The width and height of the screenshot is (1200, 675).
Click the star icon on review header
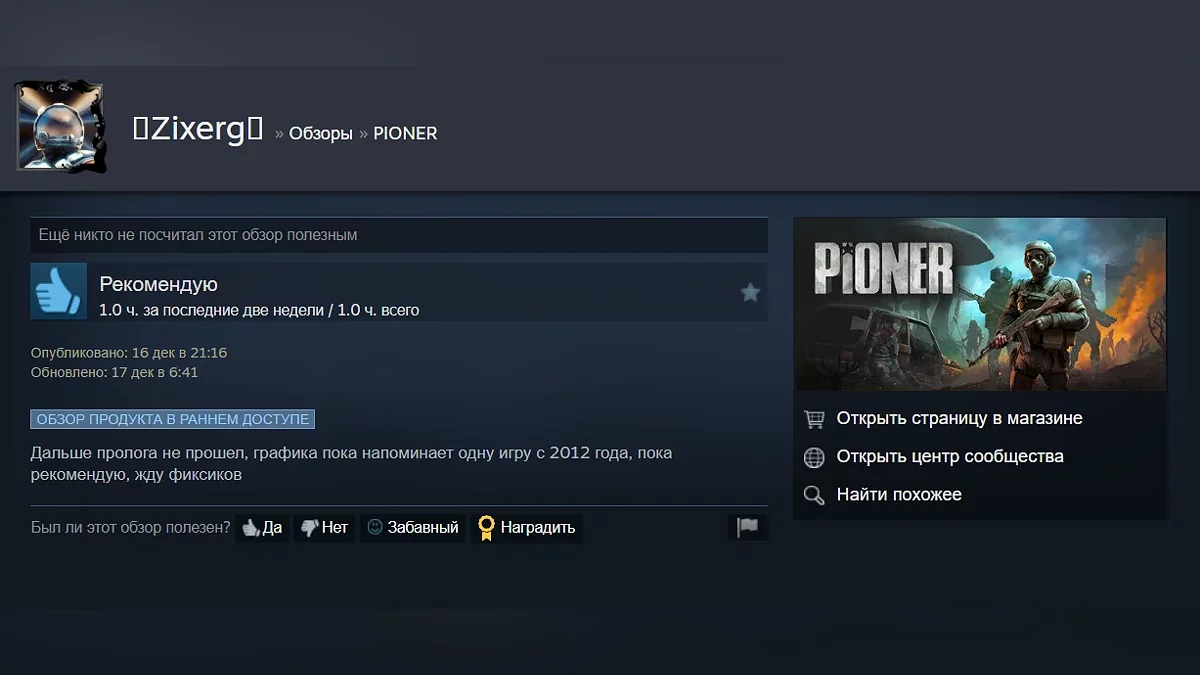(x=750, y=292)
